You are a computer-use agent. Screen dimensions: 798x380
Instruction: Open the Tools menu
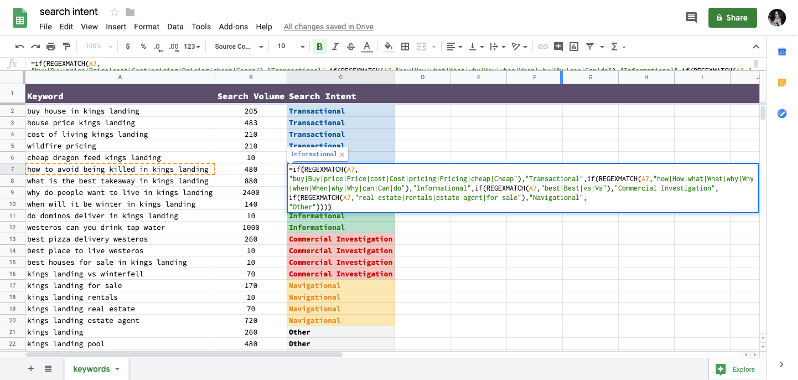[x=201, y=26]
